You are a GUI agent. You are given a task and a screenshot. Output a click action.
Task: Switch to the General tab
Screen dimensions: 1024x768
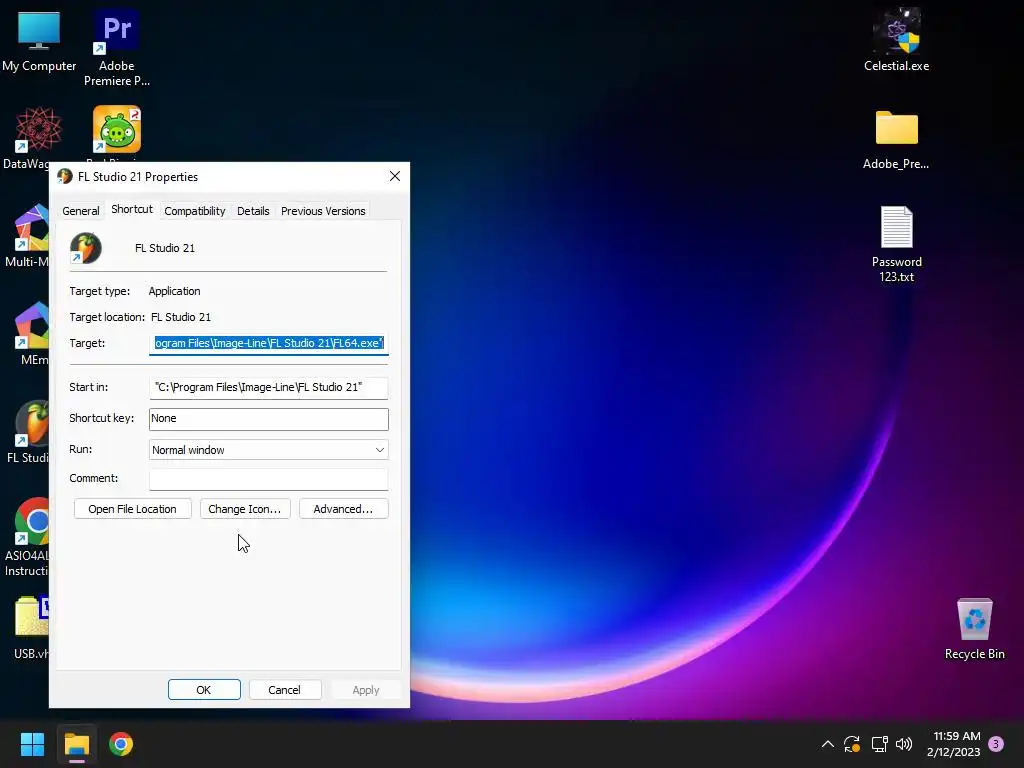[81, 211]
